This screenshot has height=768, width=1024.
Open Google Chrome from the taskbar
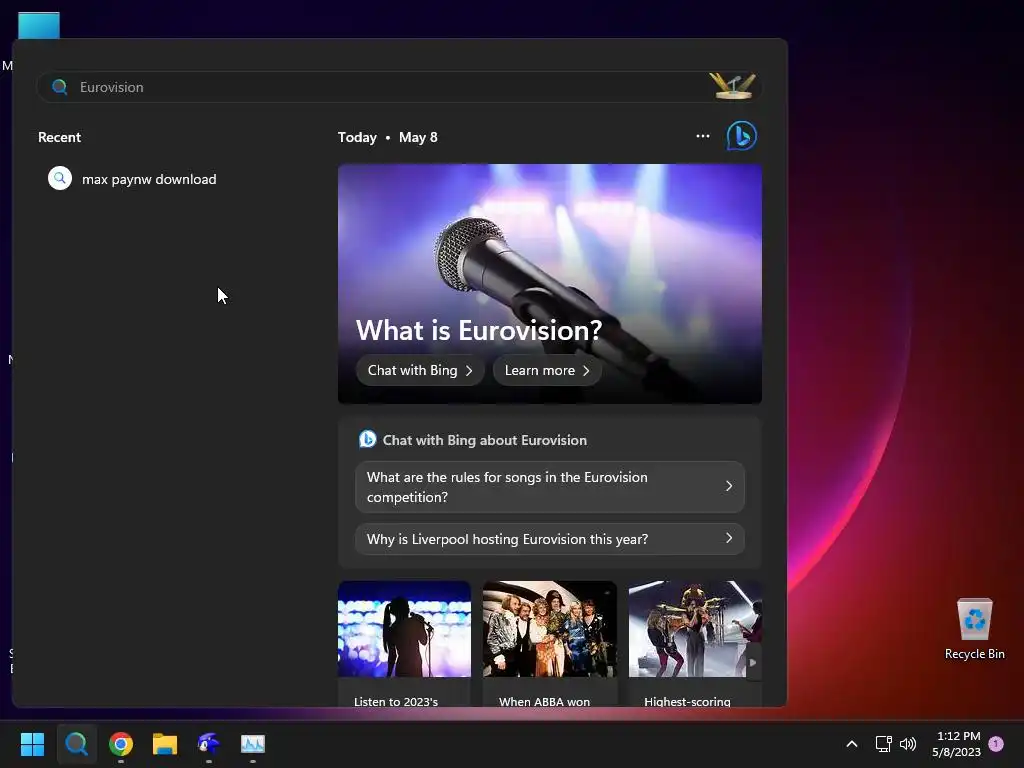tap(121, 744)
